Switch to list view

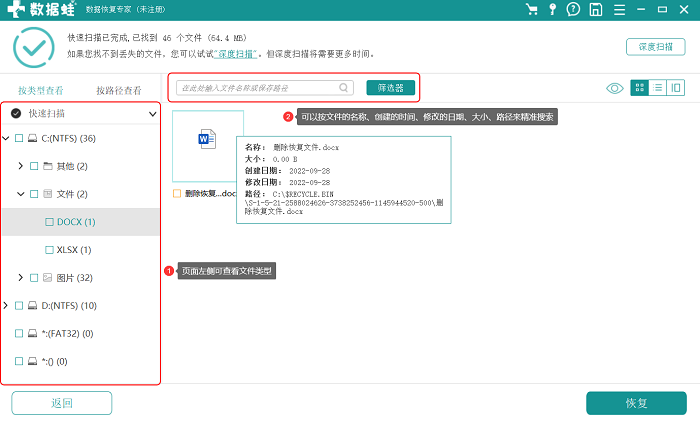coord(658,88)
